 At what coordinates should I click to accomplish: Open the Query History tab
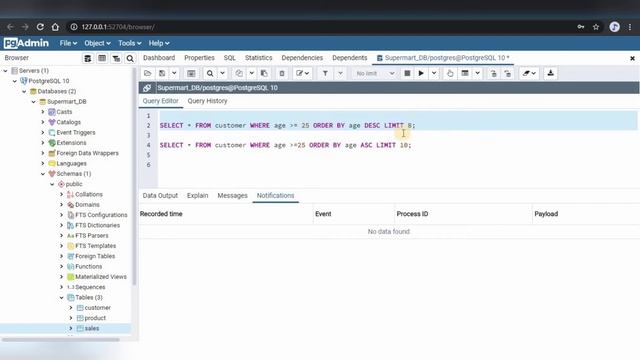coord(207,101)
